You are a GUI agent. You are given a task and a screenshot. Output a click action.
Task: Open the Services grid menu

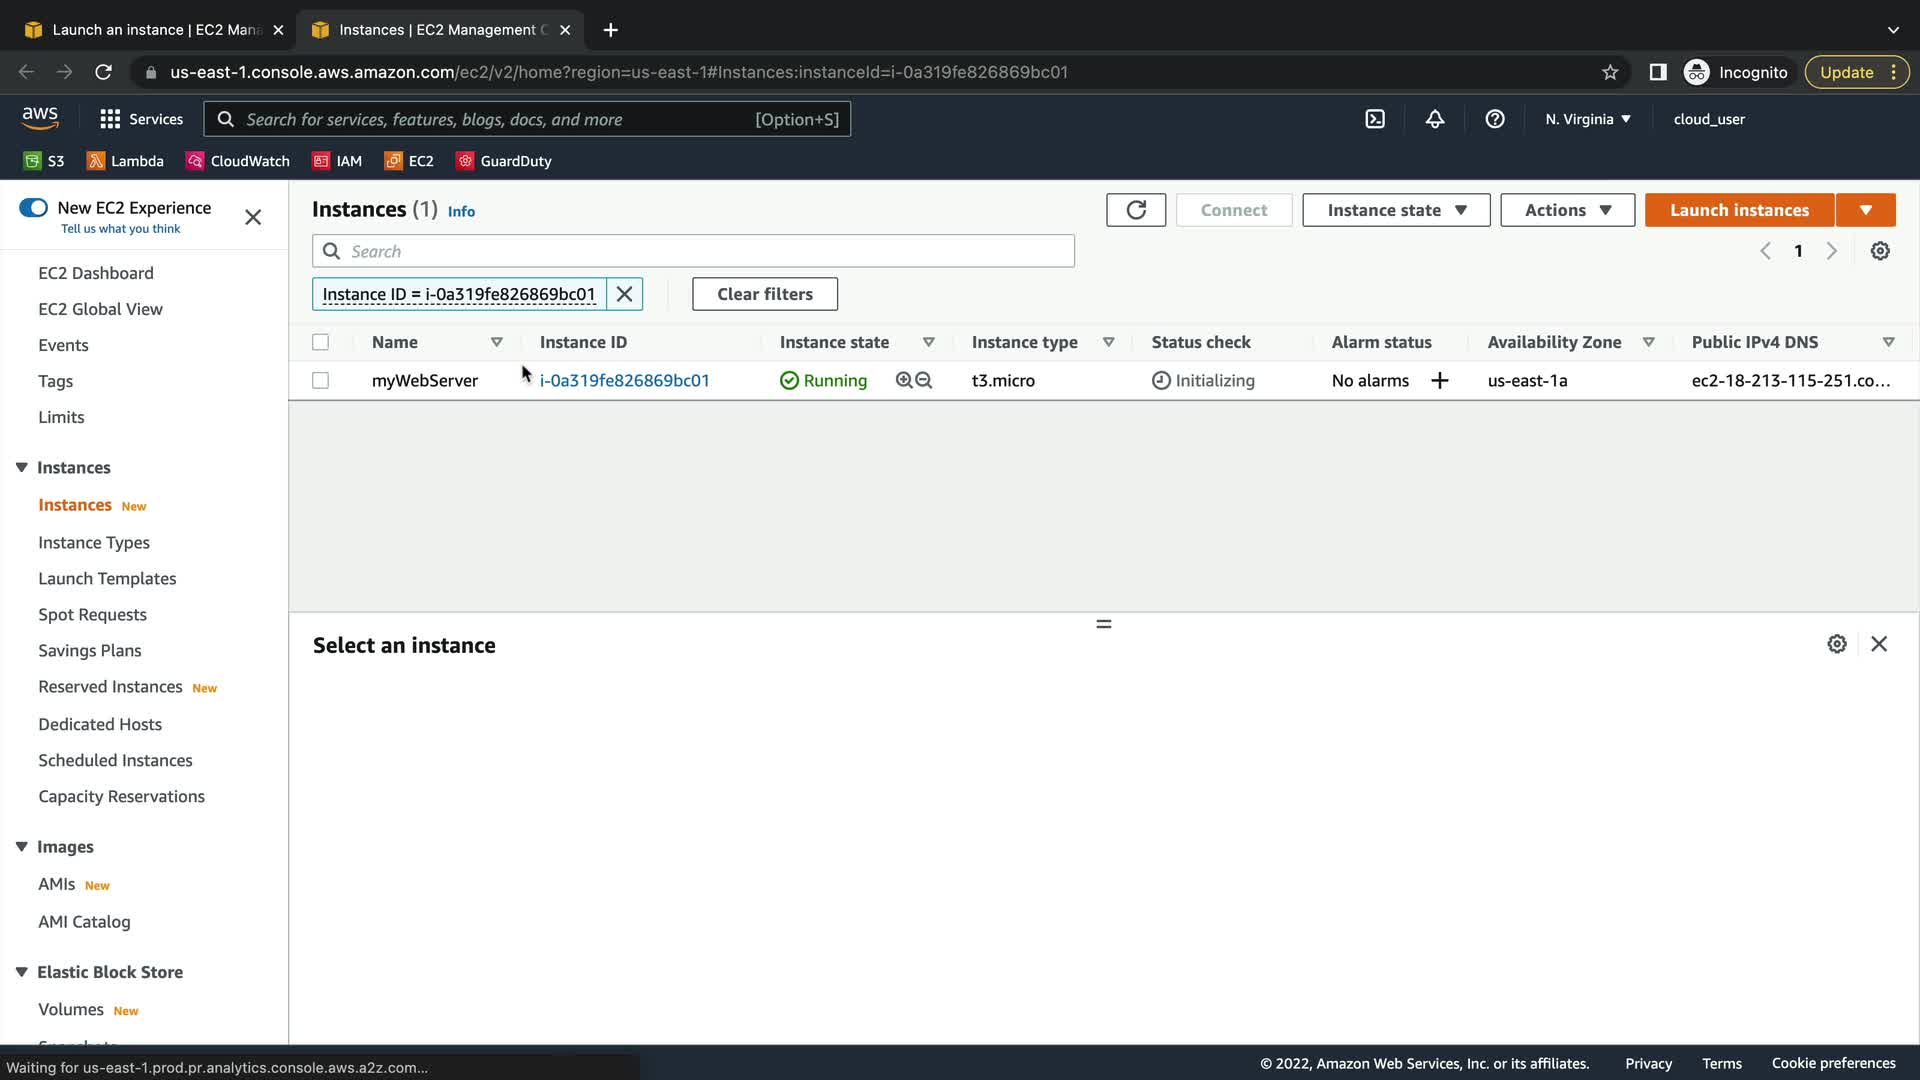(x=141, y=119)
